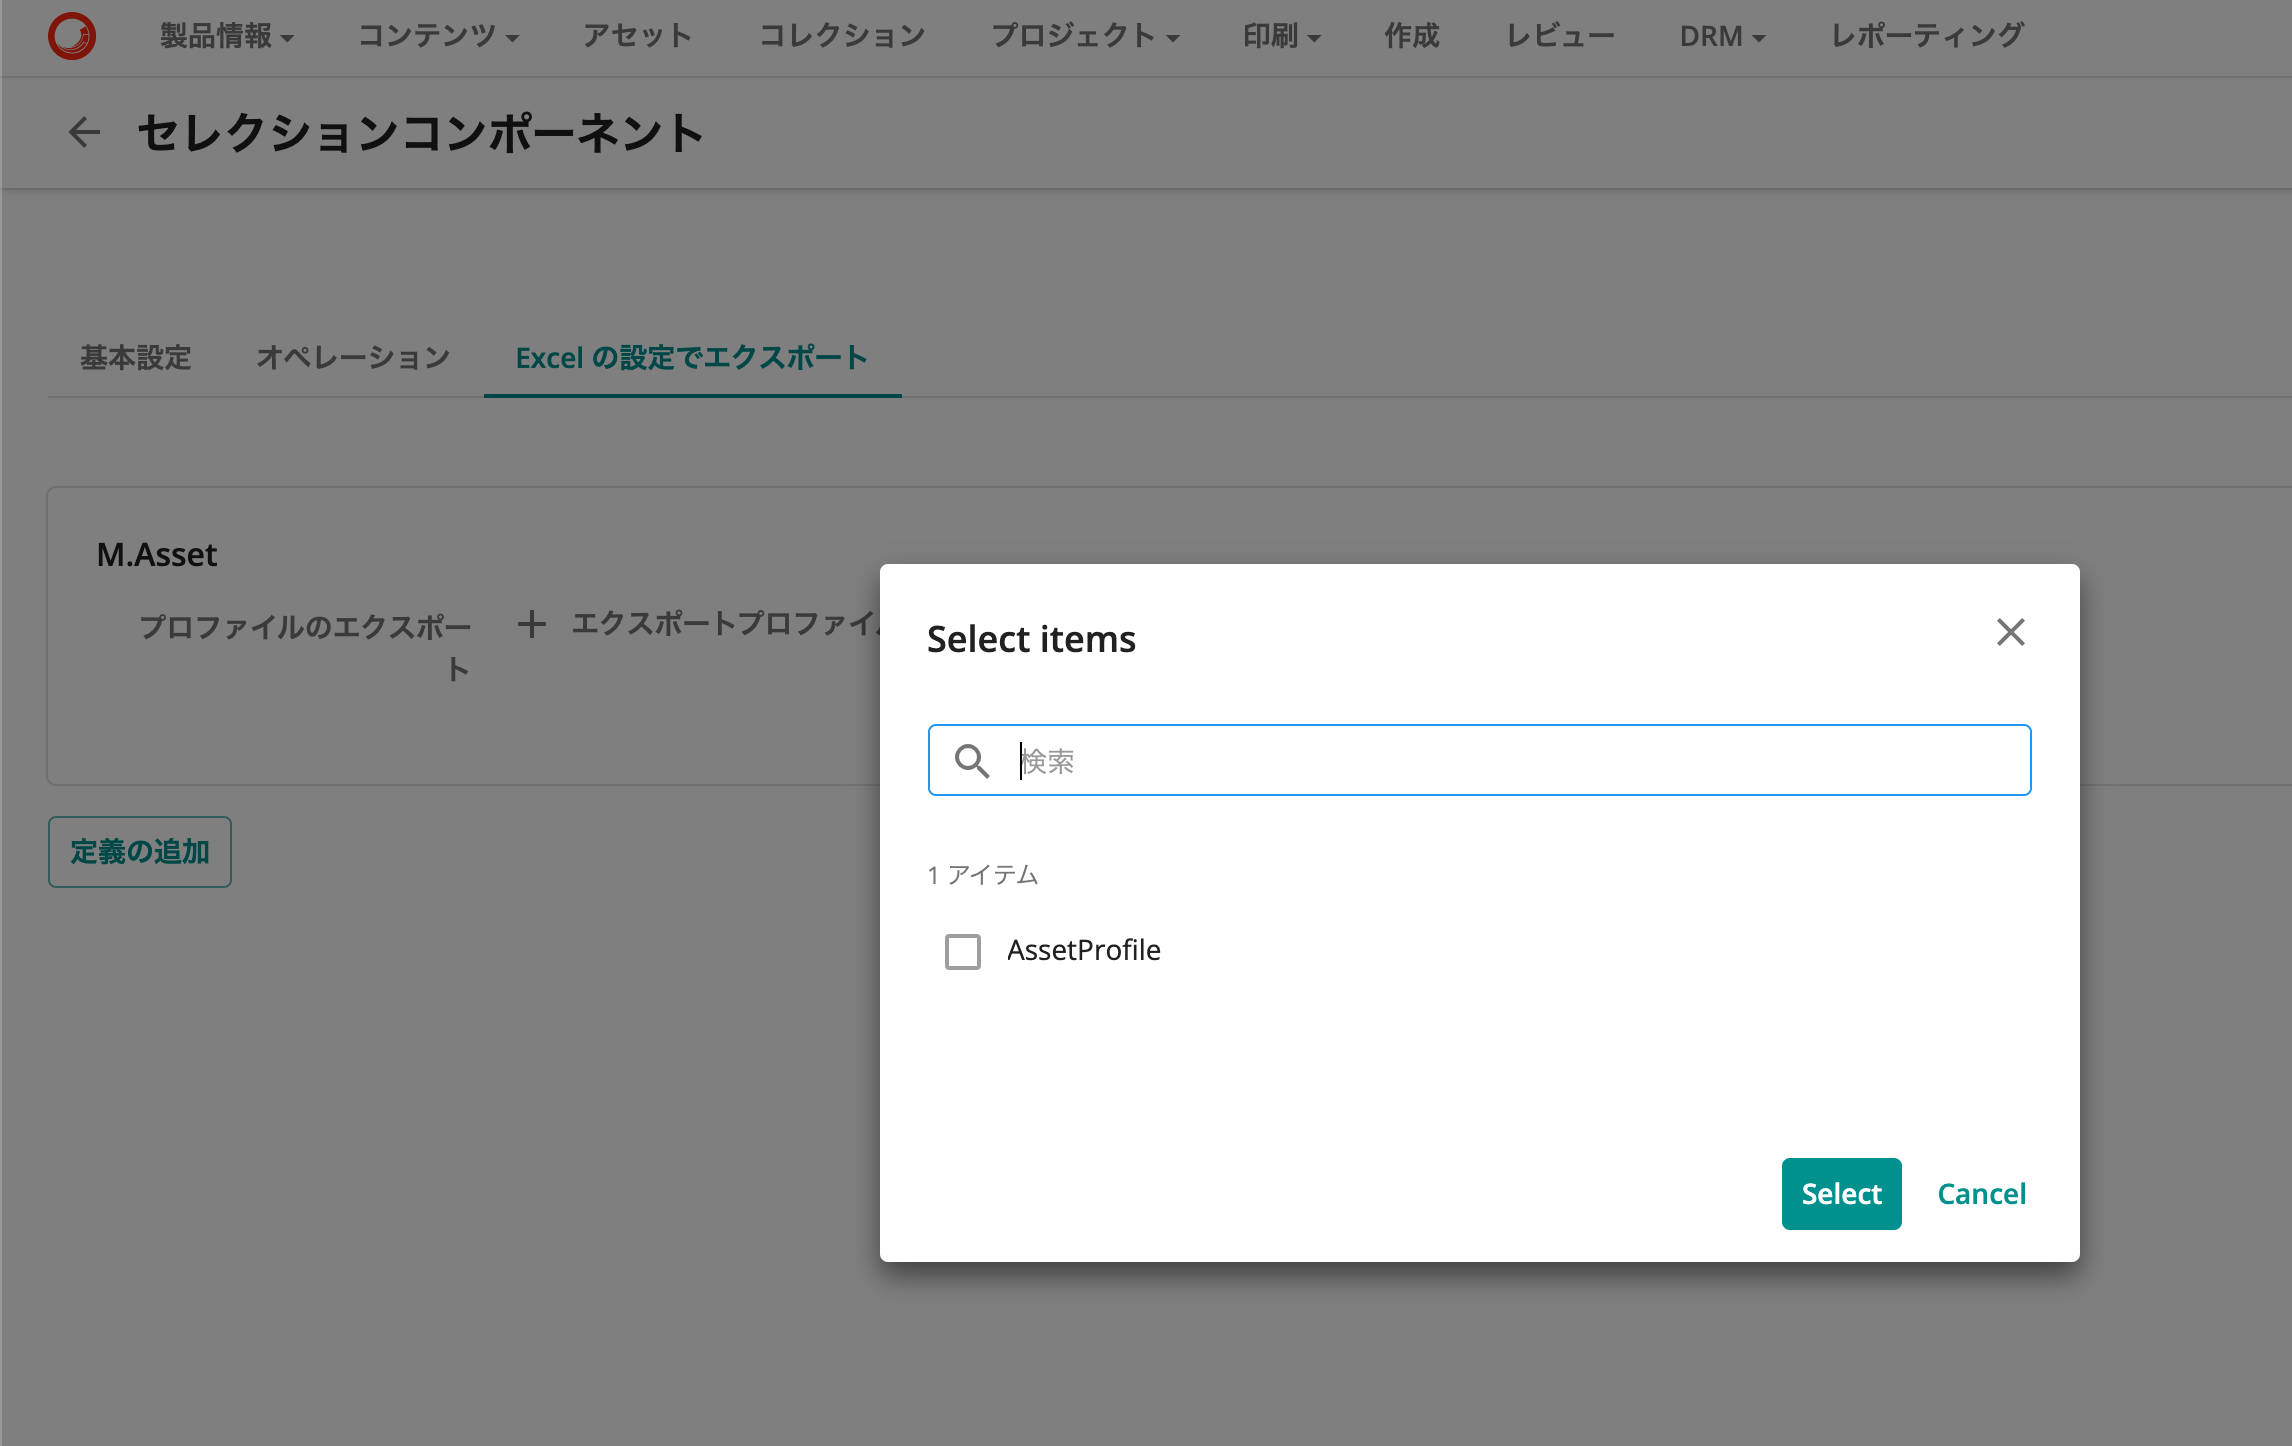Click the プロファイルのエクスポート label
This screenshot has height=1446, width=2292.
[x=306, y=647]
